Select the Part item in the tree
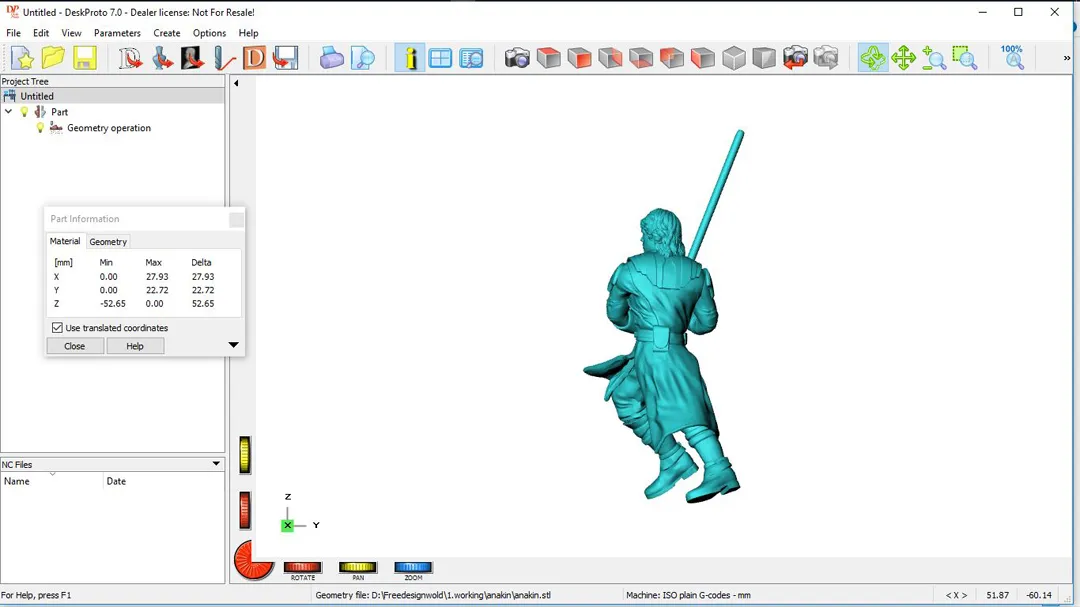1080x607 pixels. click(x=59, y=112)
